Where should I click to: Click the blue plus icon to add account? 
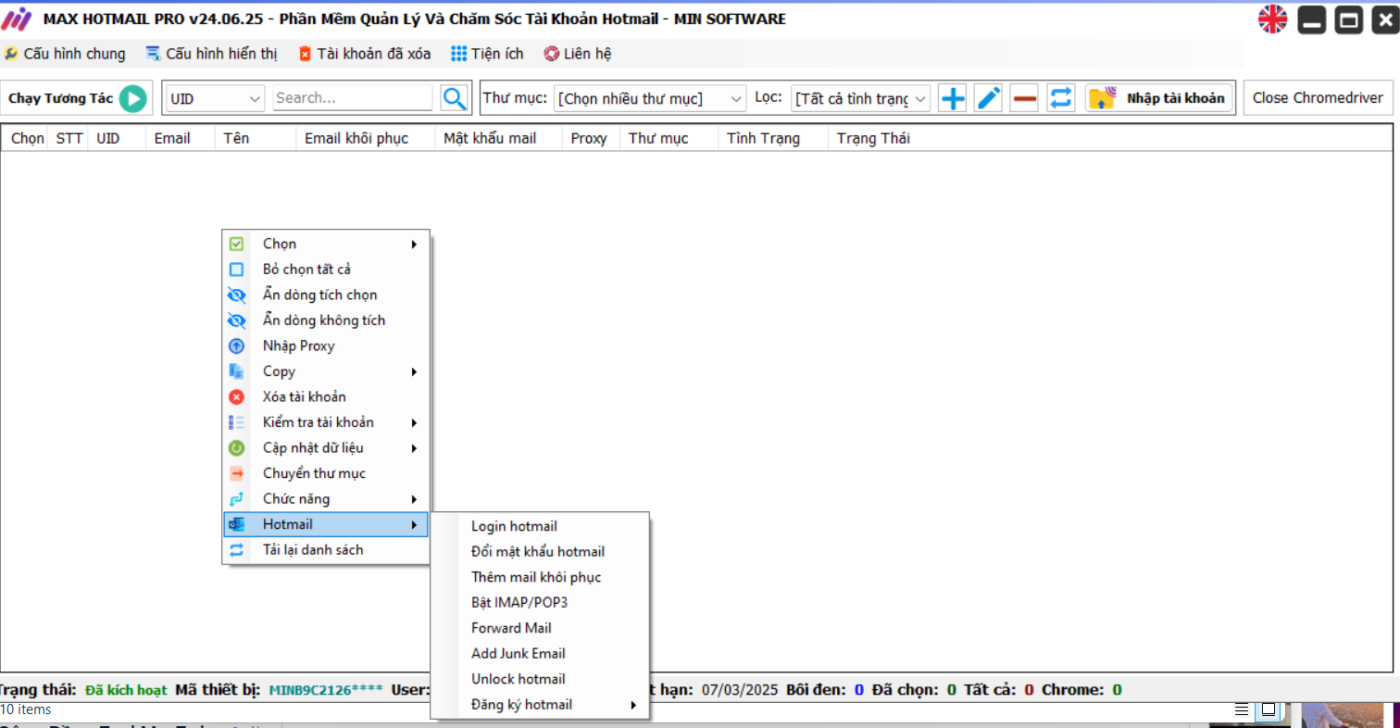tap(952, 97)
